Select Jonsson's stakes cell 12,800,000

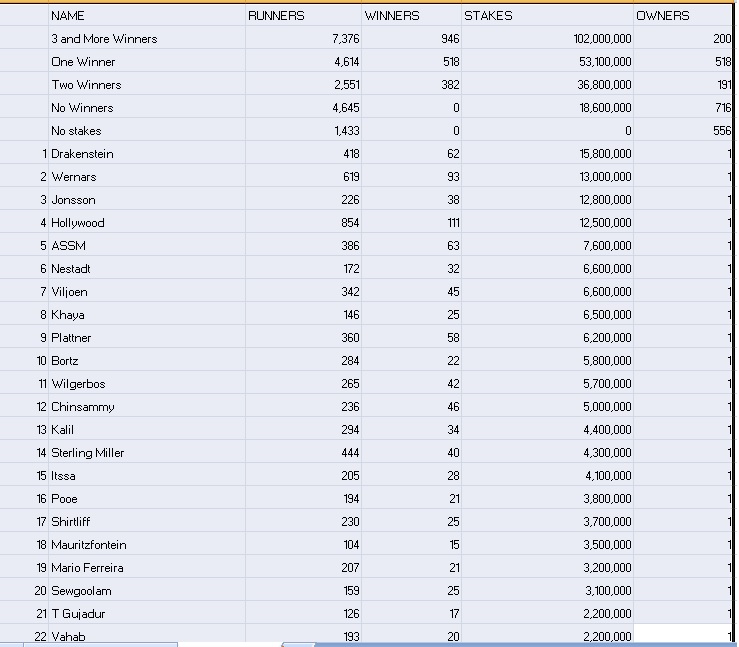(605, 200)
